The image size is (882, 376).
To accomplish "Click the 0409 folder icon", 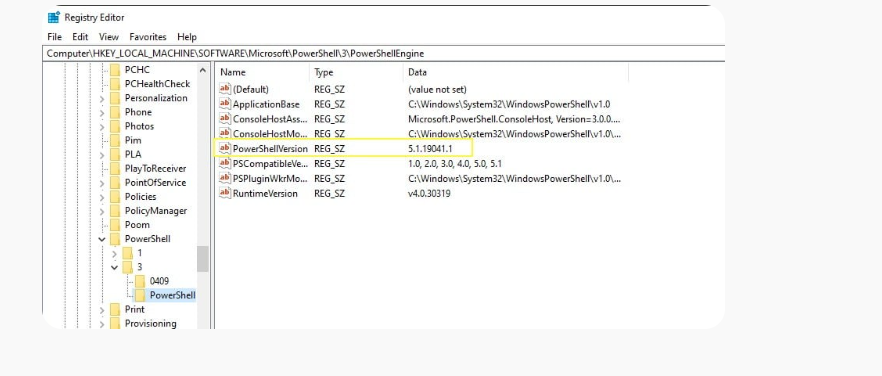I will point(140,281).
